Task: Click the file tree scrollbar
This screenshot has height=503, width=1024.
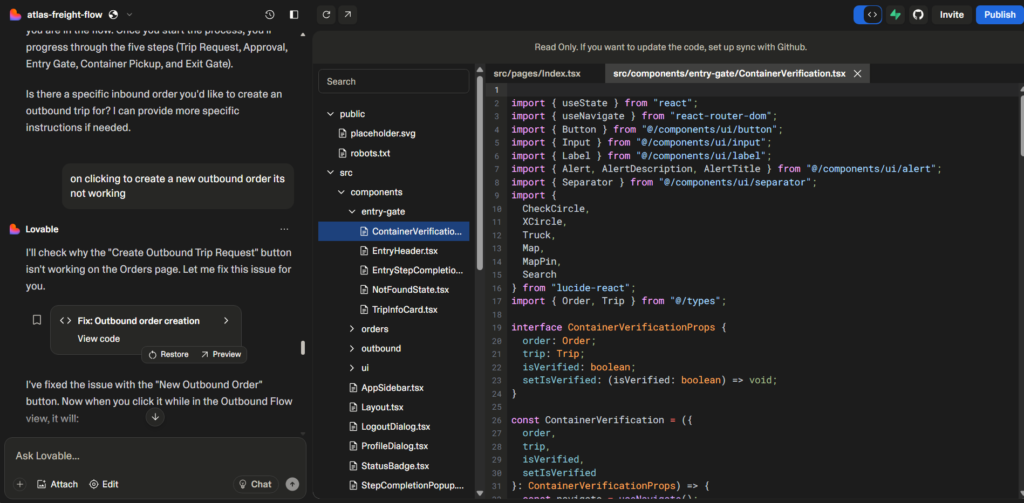Action: pos(480,174)
